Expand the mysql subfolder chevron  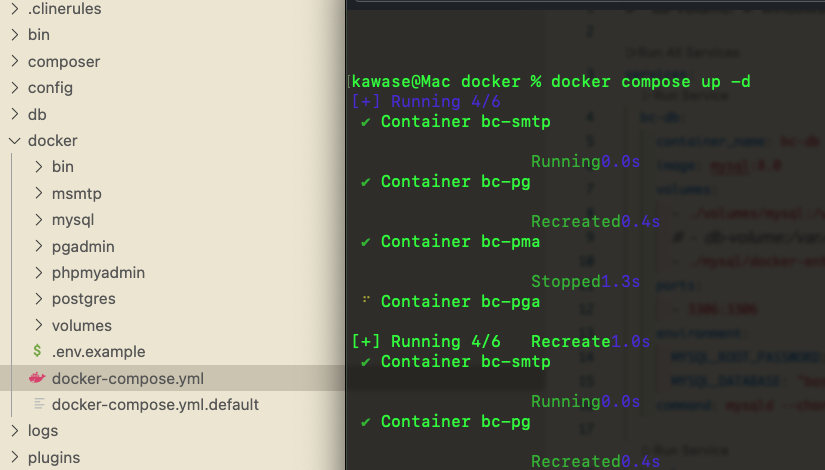(x=38, y=220)
